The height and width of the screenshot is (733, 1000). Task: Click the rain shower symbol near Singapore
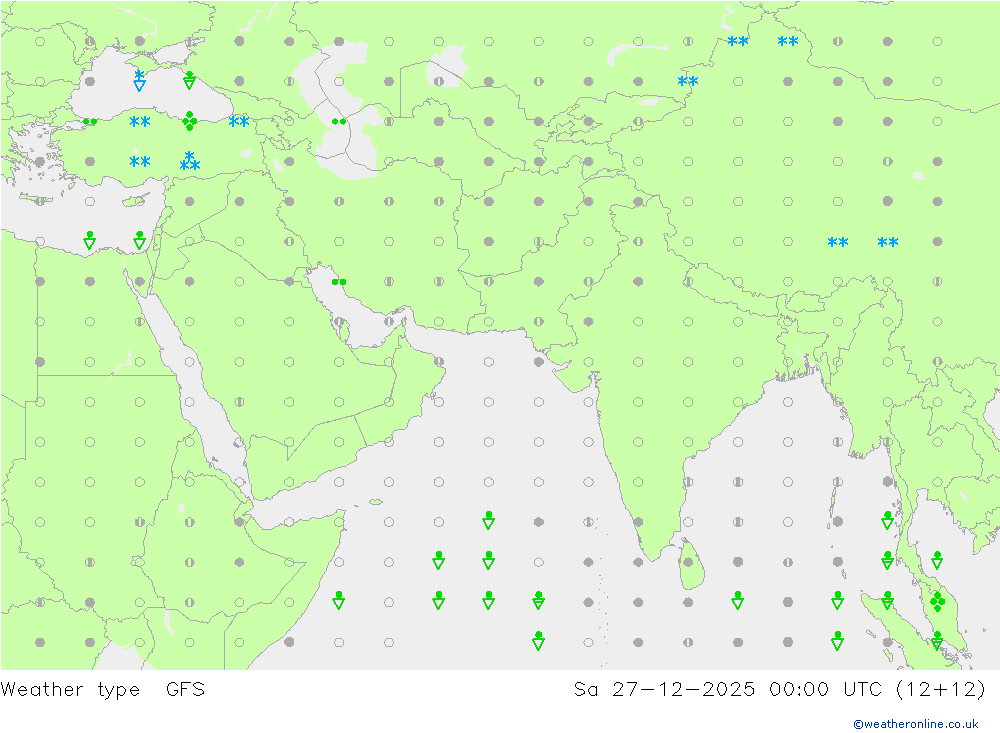click(938, 641)
